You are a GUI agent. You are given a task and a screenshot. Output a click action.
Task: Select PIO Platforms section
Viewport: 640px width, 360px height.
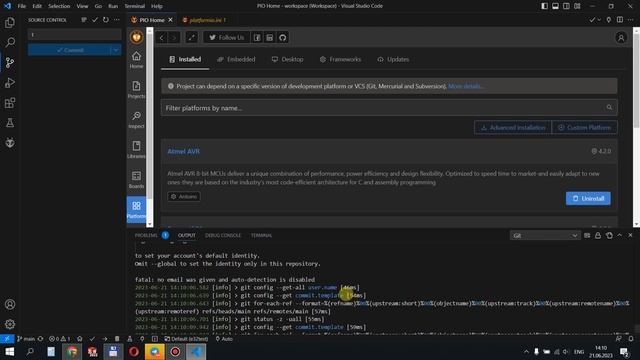[136, 210]
